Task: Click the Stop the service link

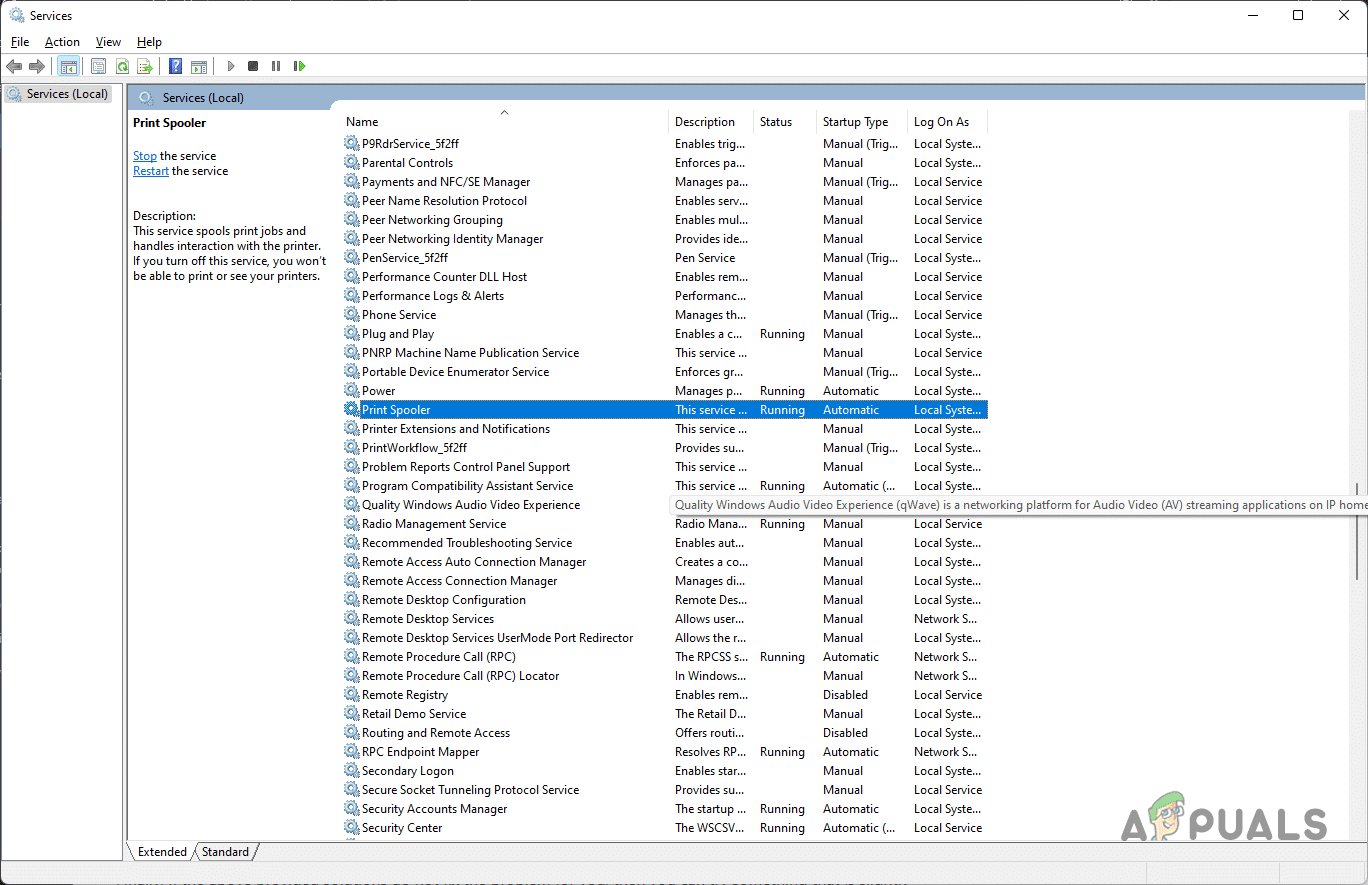Action: (145, 156)
